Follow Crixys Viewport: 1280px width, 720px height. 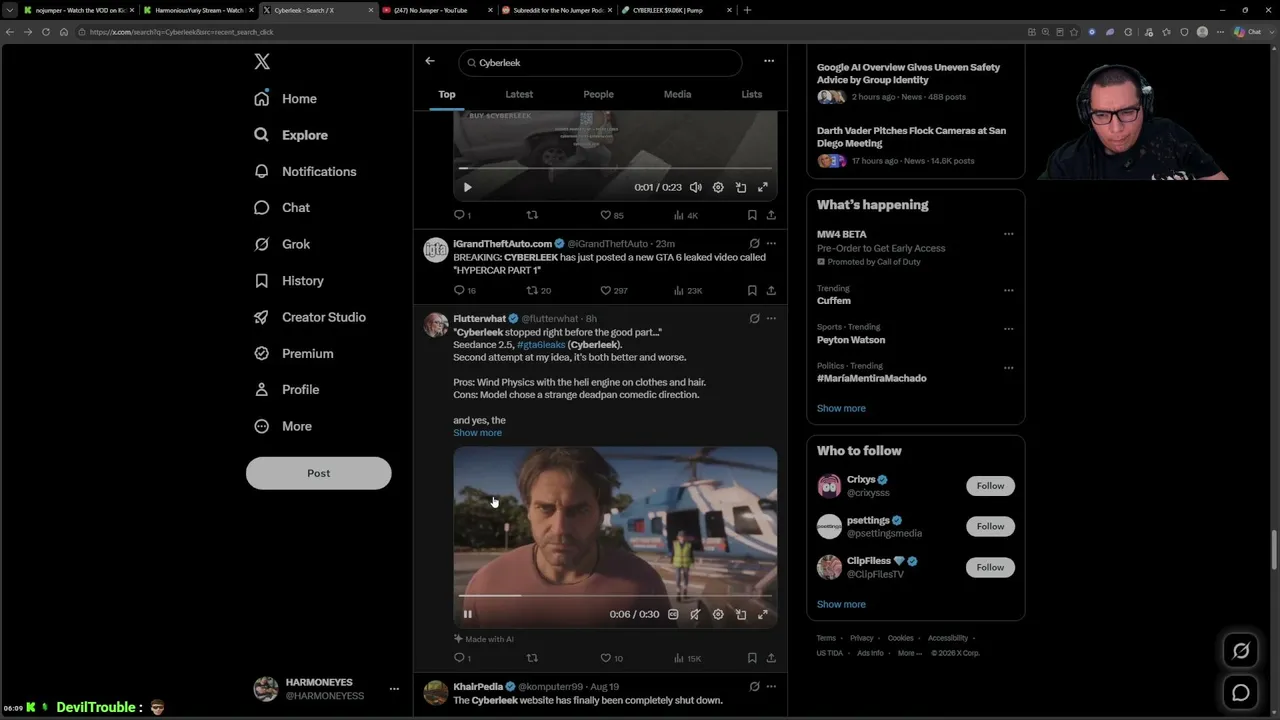tap(990, 486)
